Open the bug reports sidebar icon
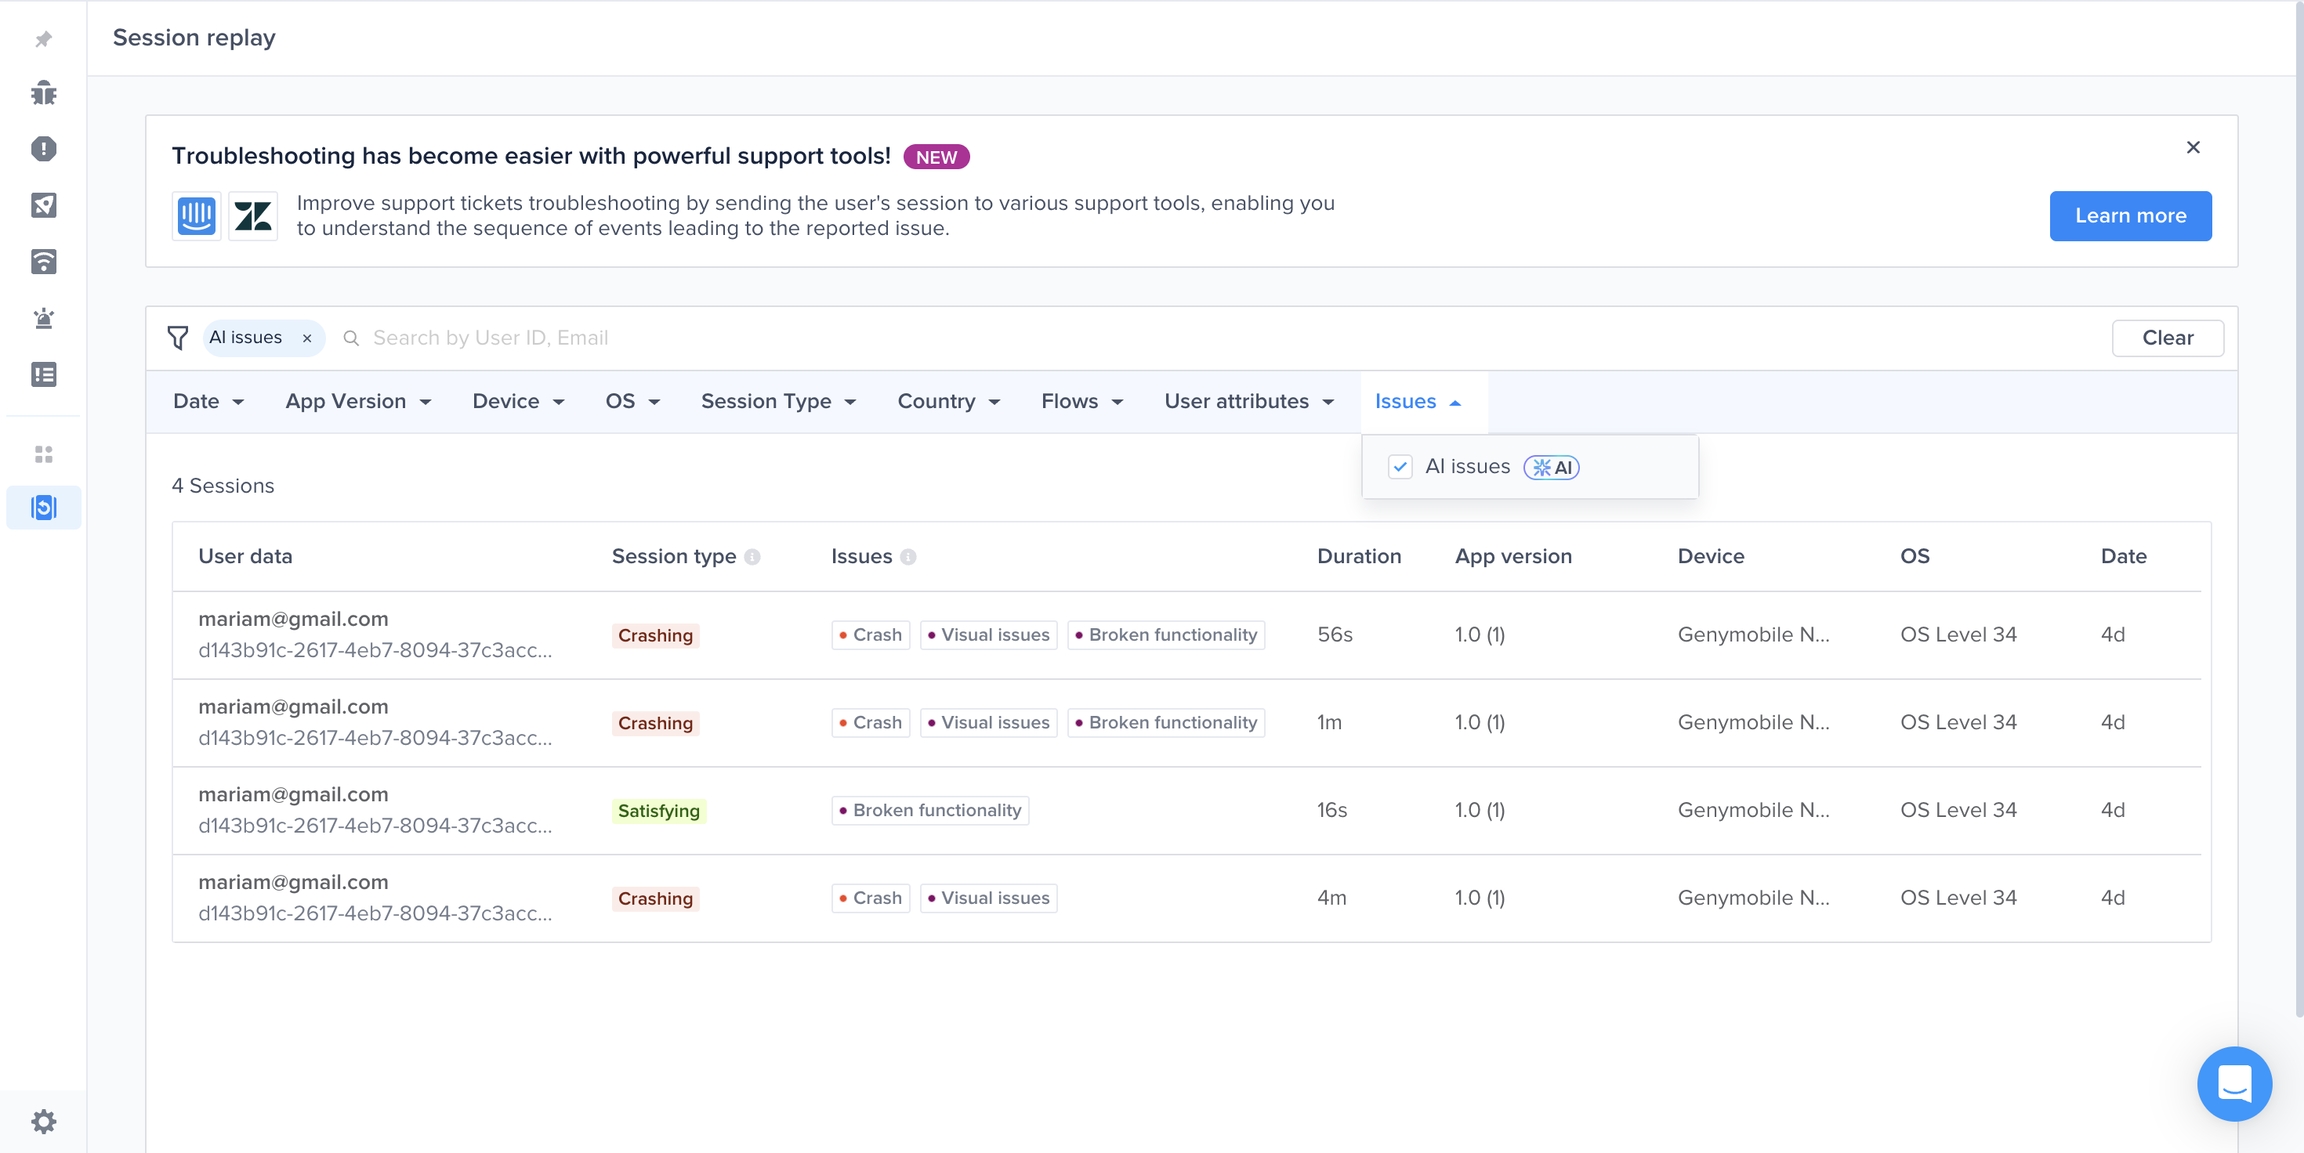Screen dimensions: 2304x1153 point(43,93)
